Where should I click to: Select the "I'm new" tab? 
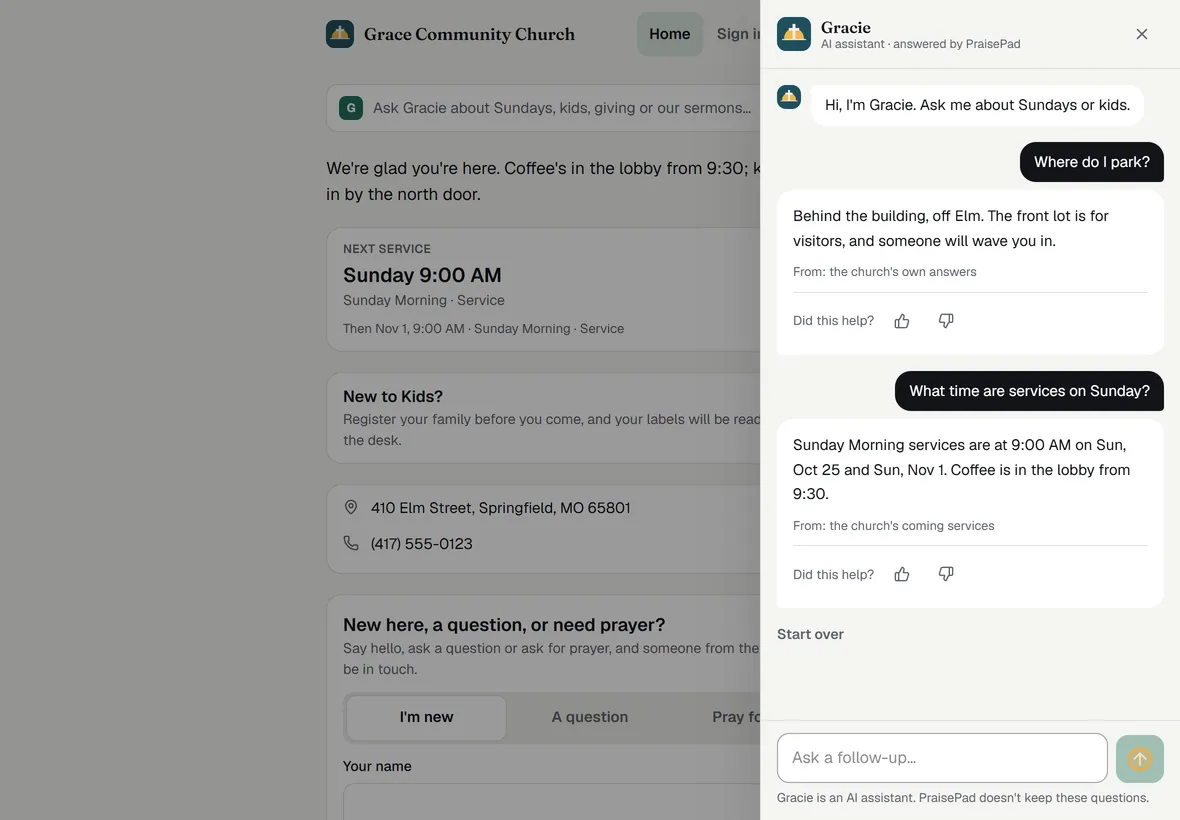(427, 718)
